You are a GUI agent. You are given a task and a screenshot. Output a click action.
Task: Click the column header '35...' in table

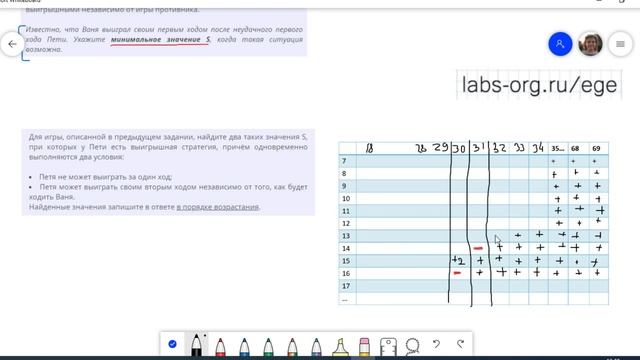click(558, 149)
